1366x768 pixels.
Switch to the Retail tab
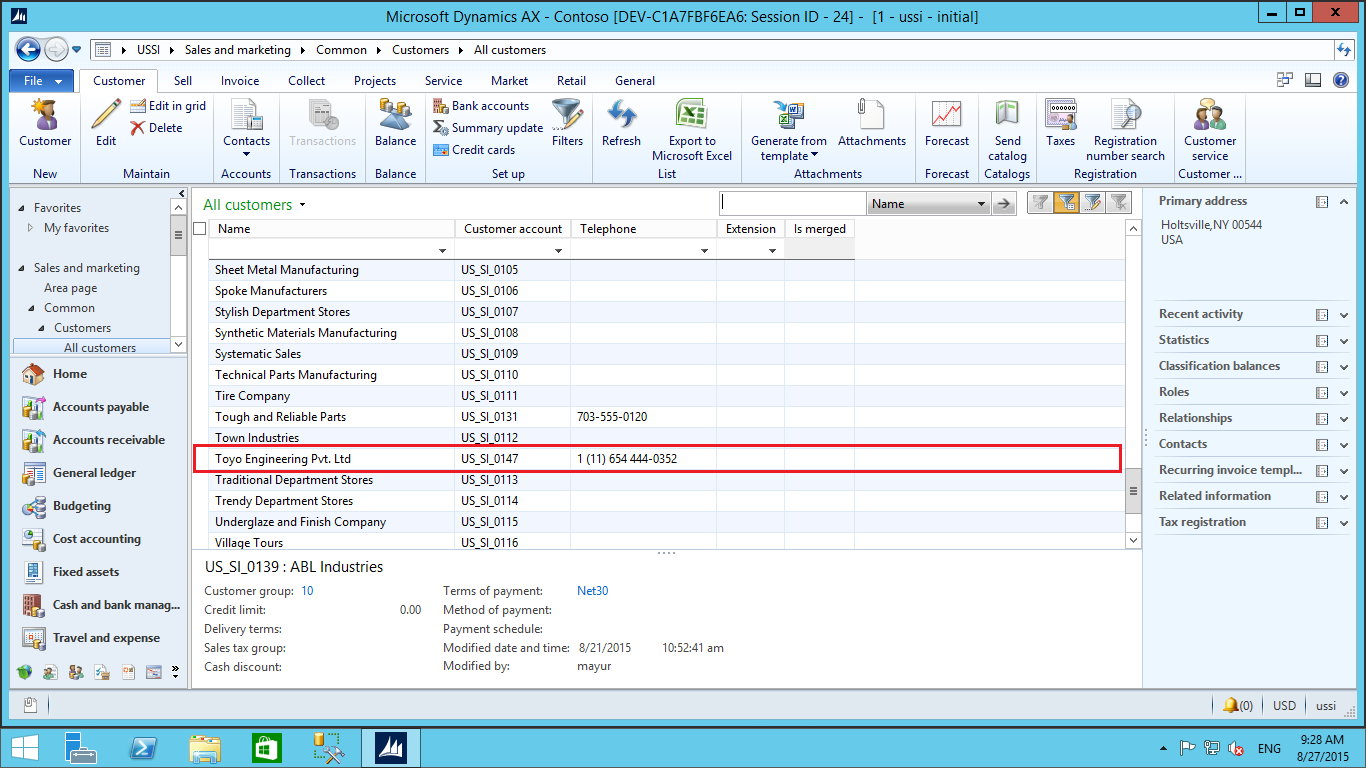(571, 81)
